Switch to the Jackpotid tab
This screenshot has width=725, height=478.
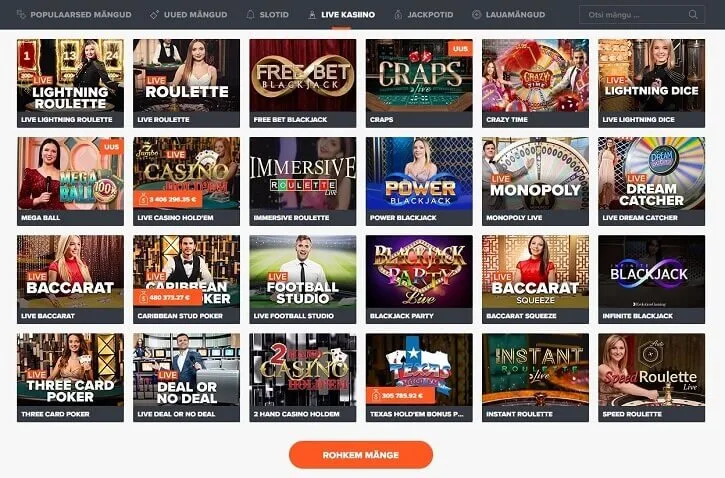[430, 14]
